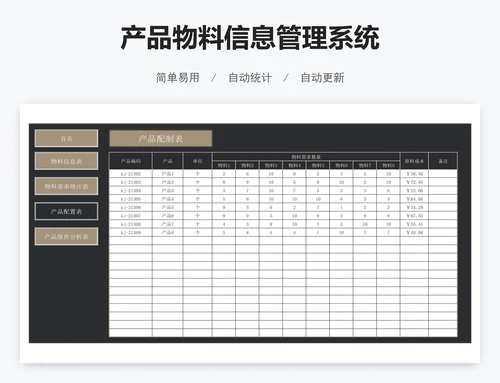Click the empty 备注 cell for 产品4
Screen dimensions: 500x383
443,199
